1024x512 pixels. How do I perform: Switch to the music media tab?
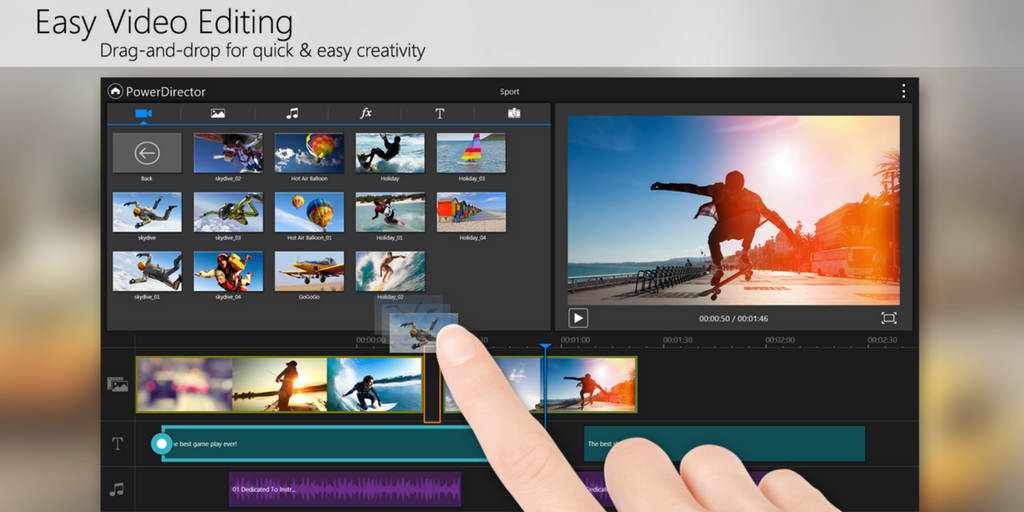292,114
